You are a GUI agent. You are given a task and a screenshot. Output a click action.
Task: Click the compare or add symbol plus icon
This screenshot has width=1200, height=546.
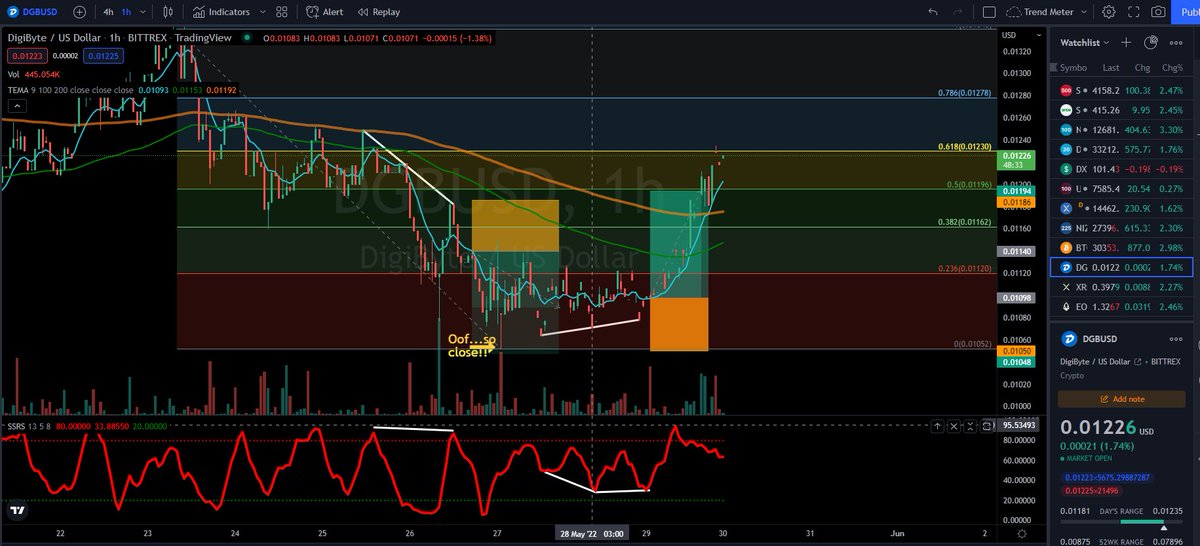[79, 12]
